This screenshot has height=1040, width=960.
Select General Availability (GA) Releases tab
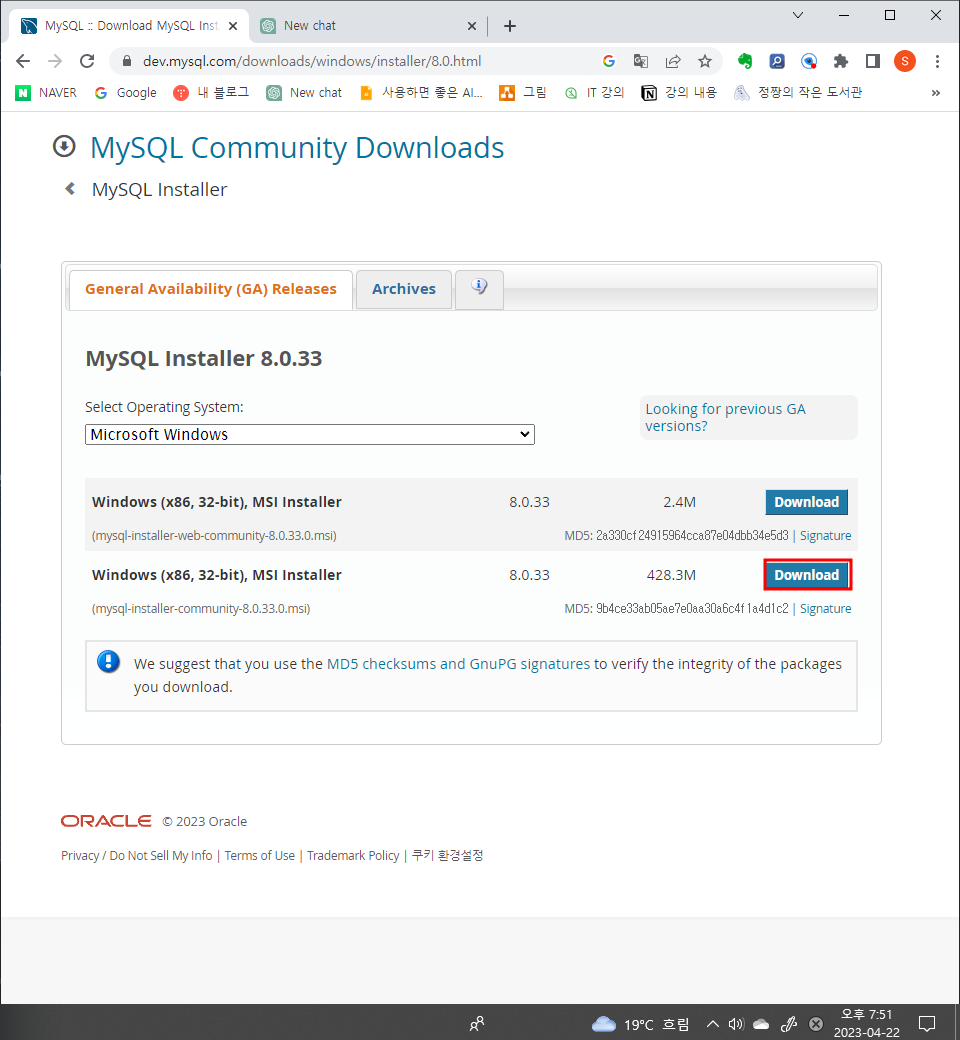(x=211, y=289)
